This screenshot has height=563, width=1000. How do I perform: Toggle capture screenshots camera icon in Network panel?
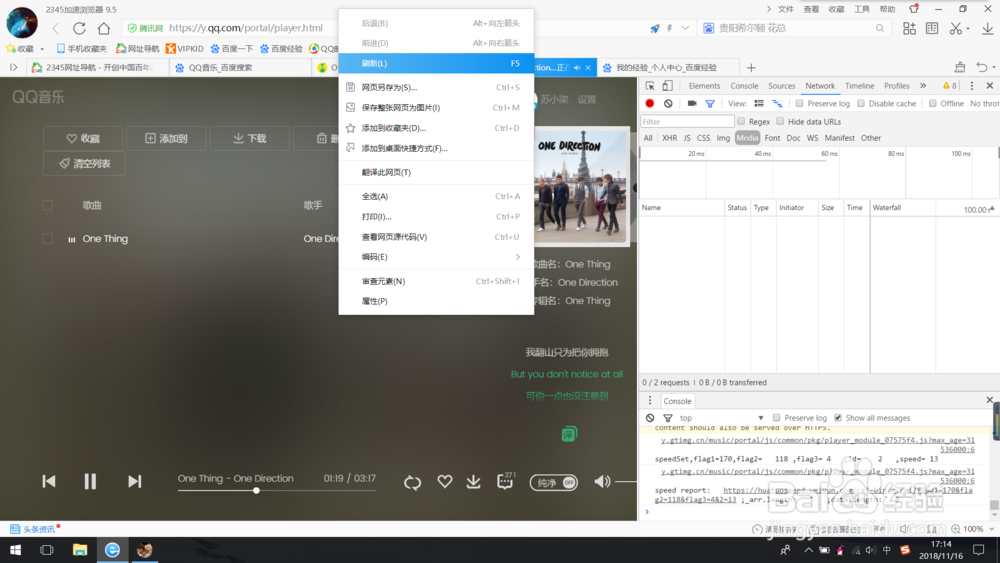pos(691,103)
